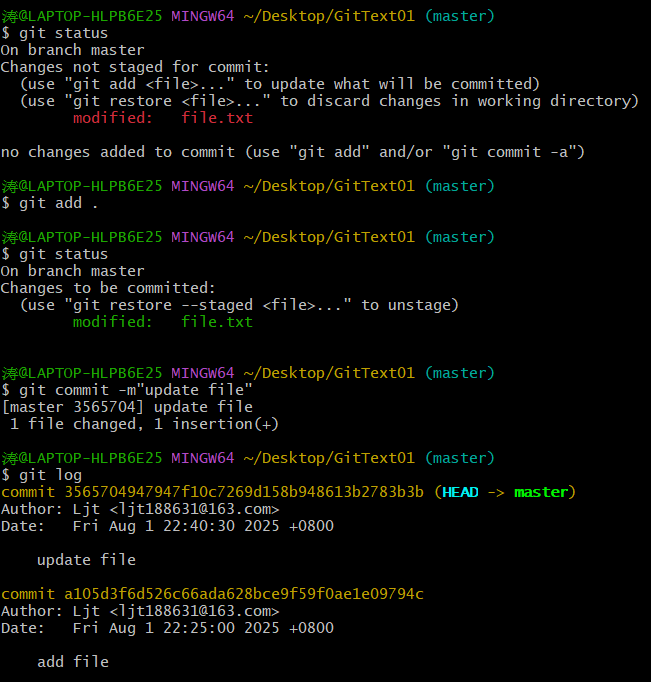Click the prompt line directly above "git add ."
This screenshot has height=682, width=651.
(x=248, y=186)
